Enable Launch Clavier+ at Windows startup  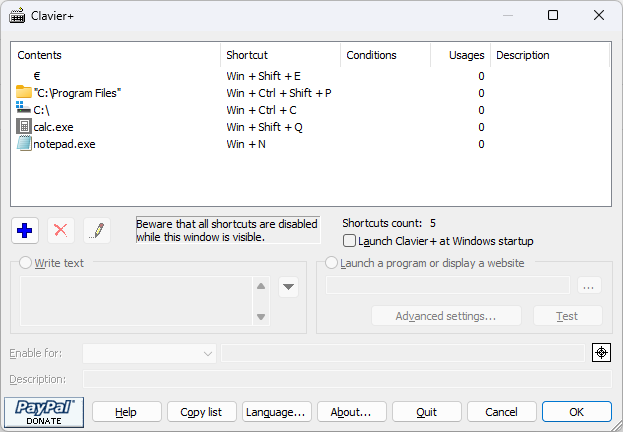[x=349, y=241]
